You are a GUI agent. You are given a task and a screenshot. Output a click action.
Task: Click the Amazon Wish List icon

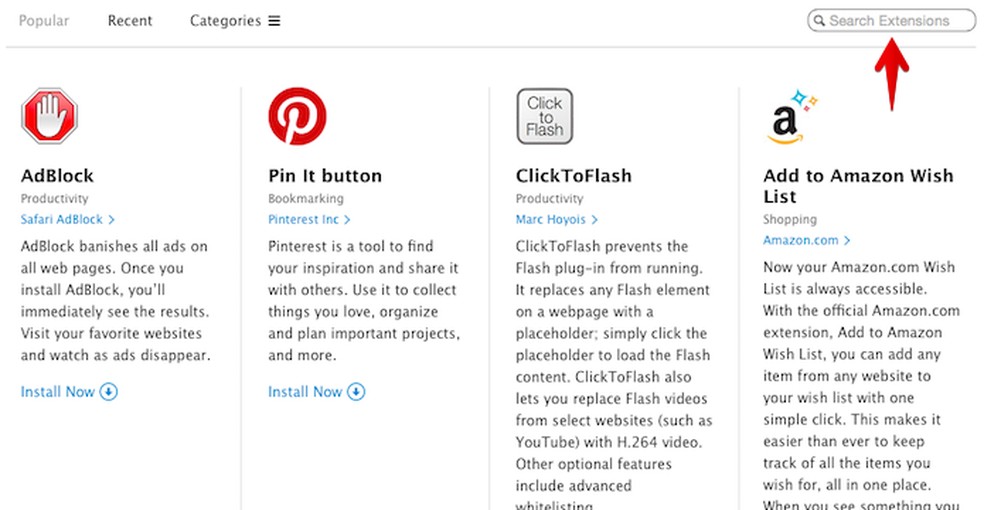793,117
